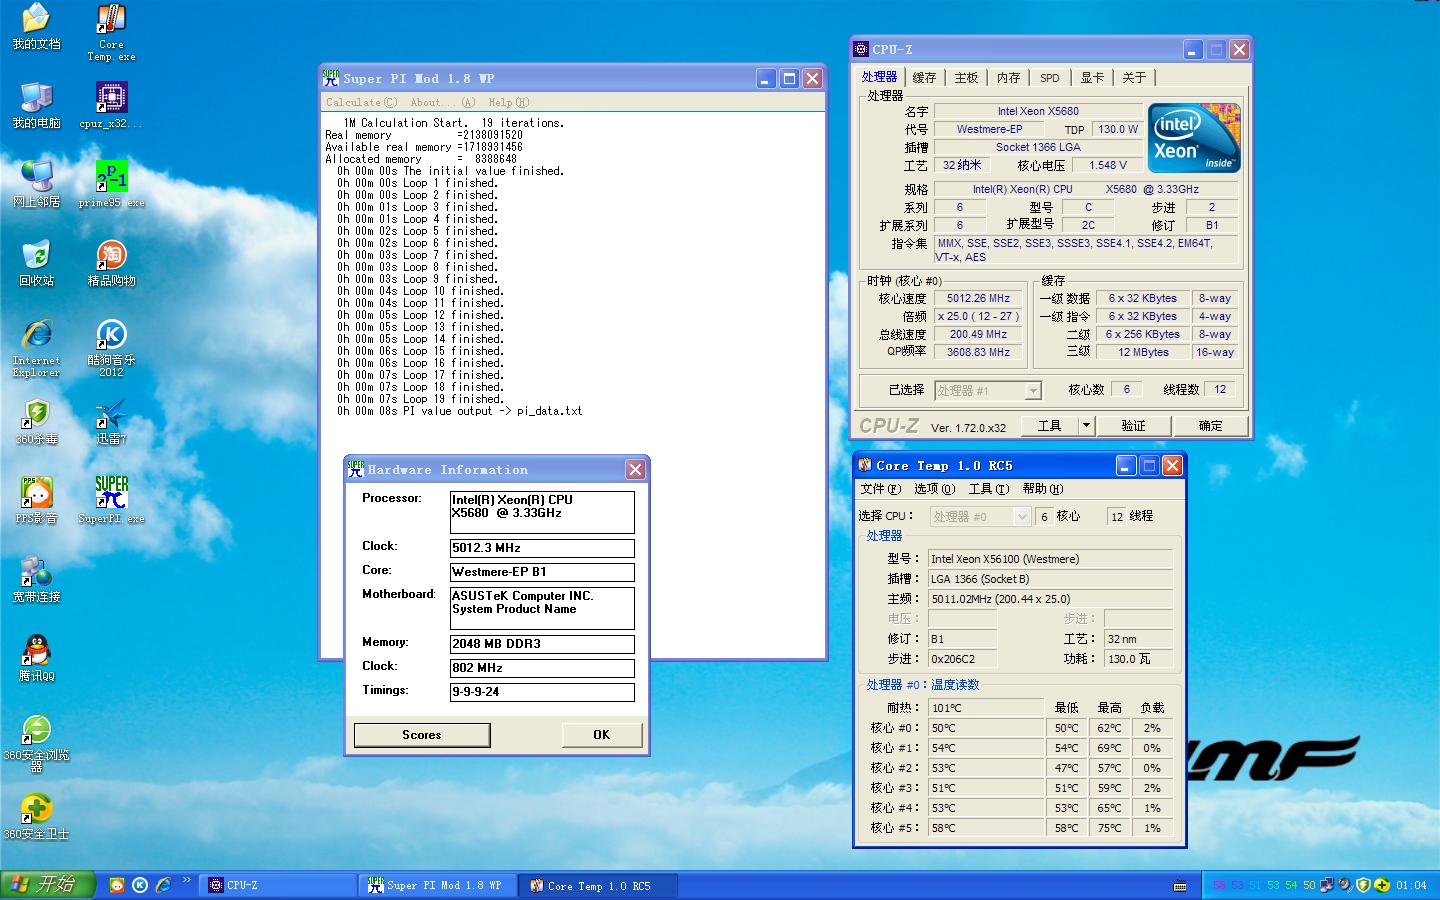Click the system clock showing 01:04
This screenshot has width=1440, height=900.
[x=1411, y=886]
